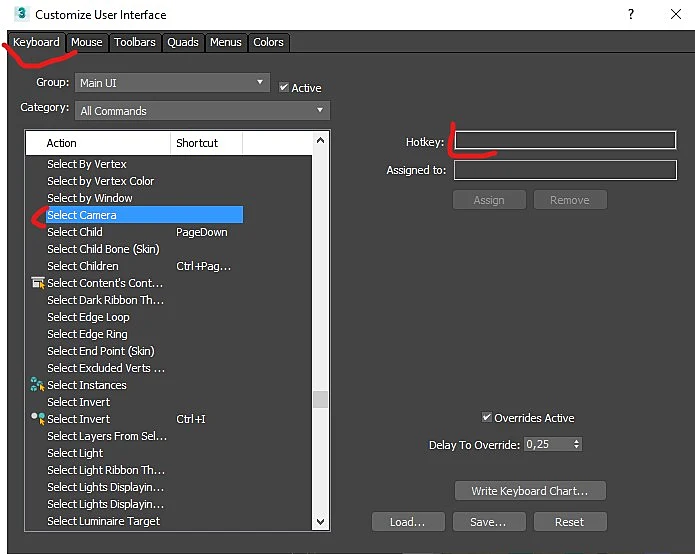Click the Select Content's Container action icon

(38, 283)
